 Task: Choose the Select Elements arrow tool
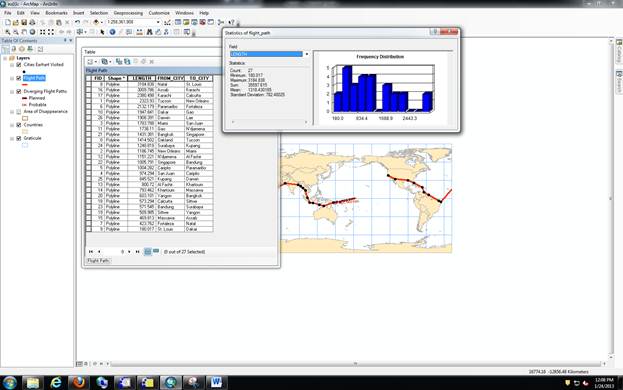coord(102,32)
